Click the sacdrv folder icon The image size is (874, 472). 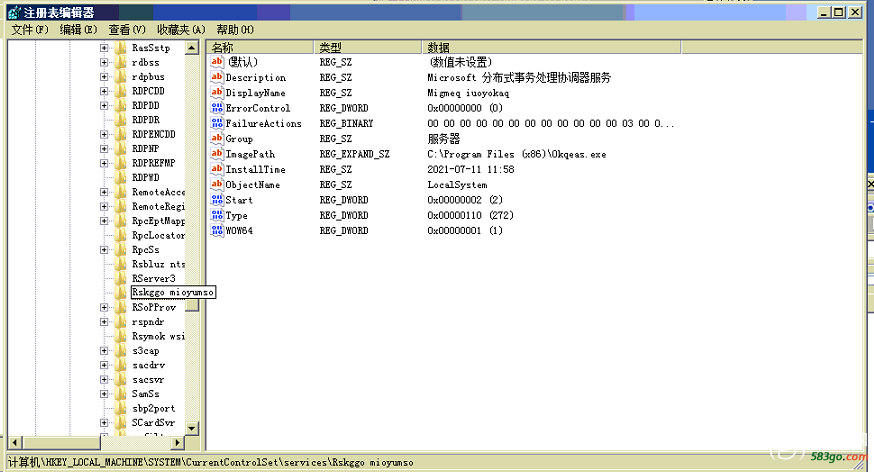click(x=120, y=365)
